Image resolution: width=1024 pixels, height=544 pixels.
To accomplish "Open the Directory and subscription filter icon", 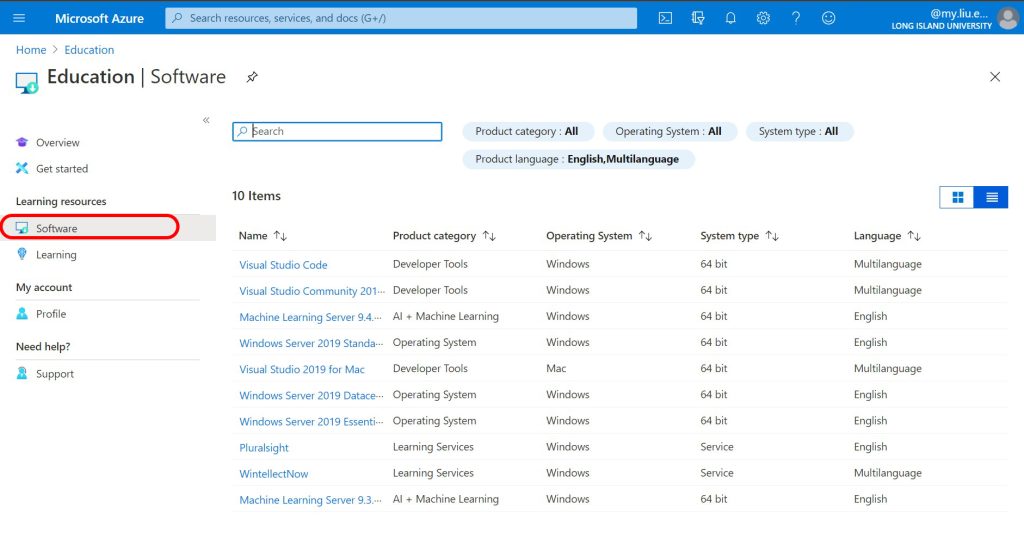I will [697, 18].
